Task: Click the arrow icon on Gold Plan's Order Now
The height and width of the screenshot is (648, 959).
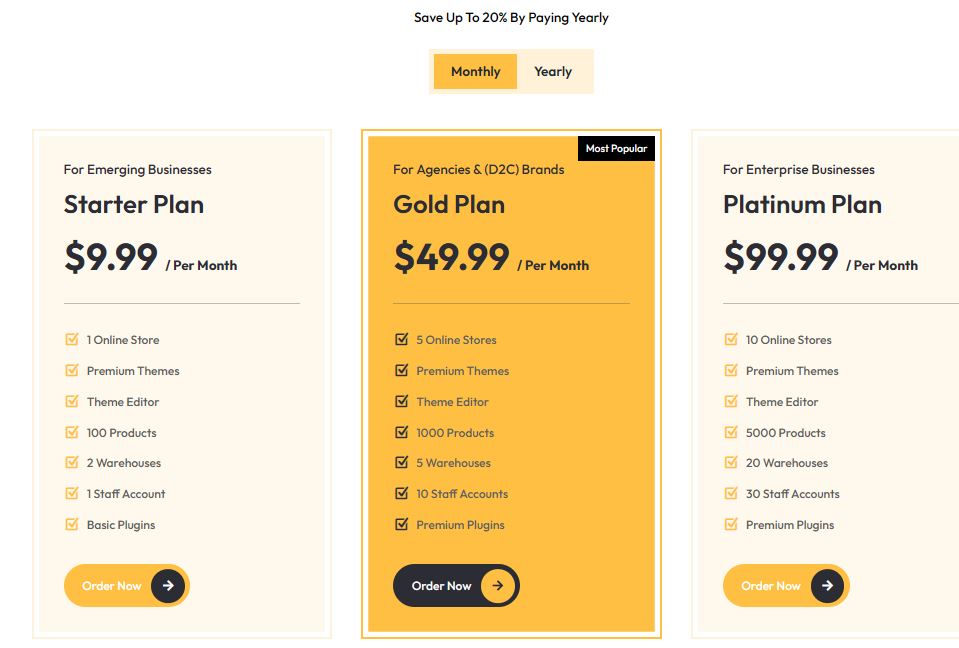Action: pos(498,586)
